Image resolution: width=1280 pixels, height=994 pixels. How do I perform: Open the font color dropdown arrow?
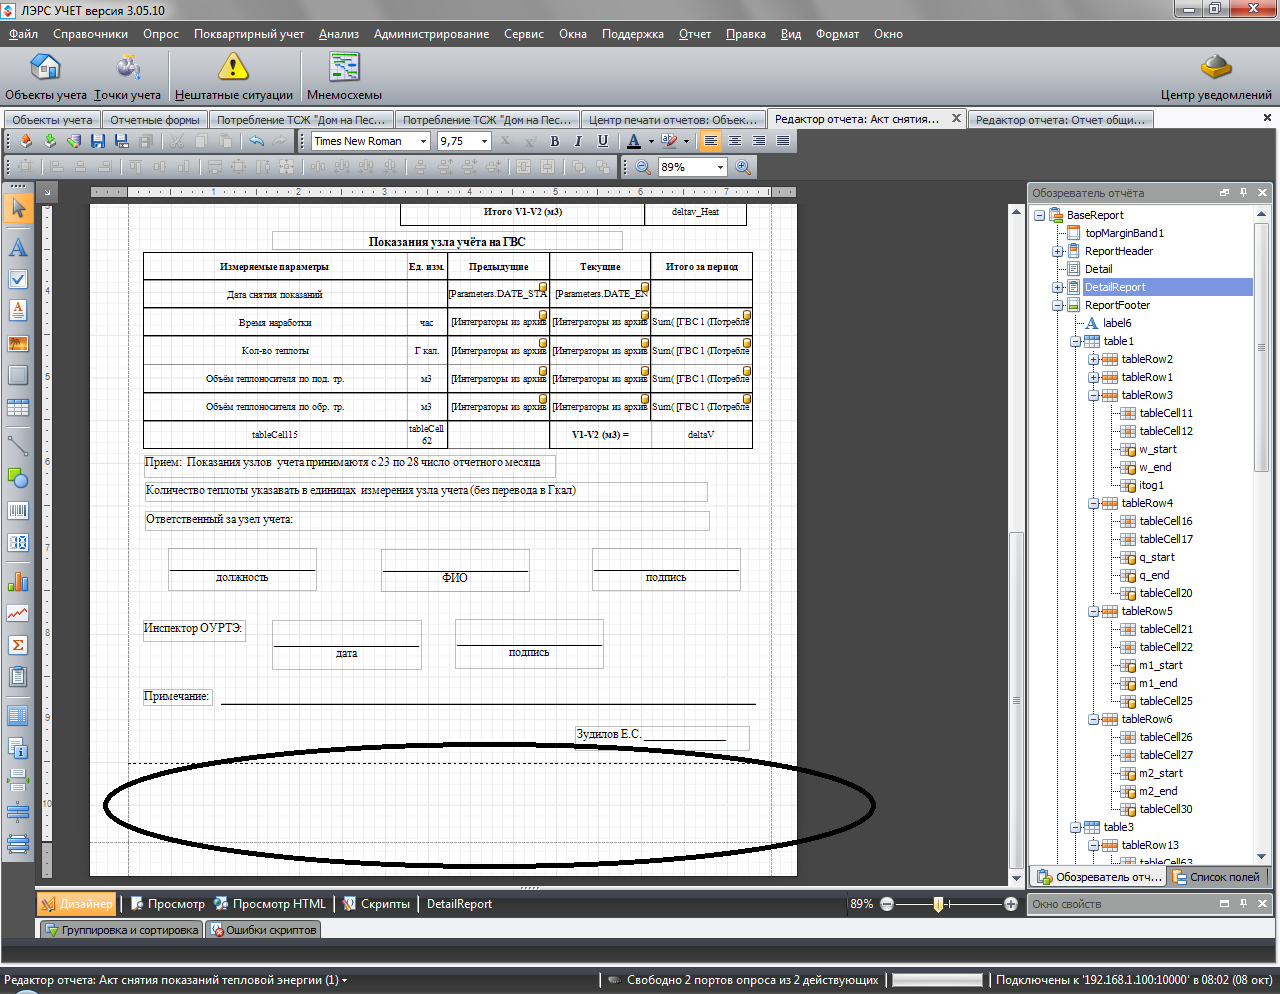click(650, 141)
